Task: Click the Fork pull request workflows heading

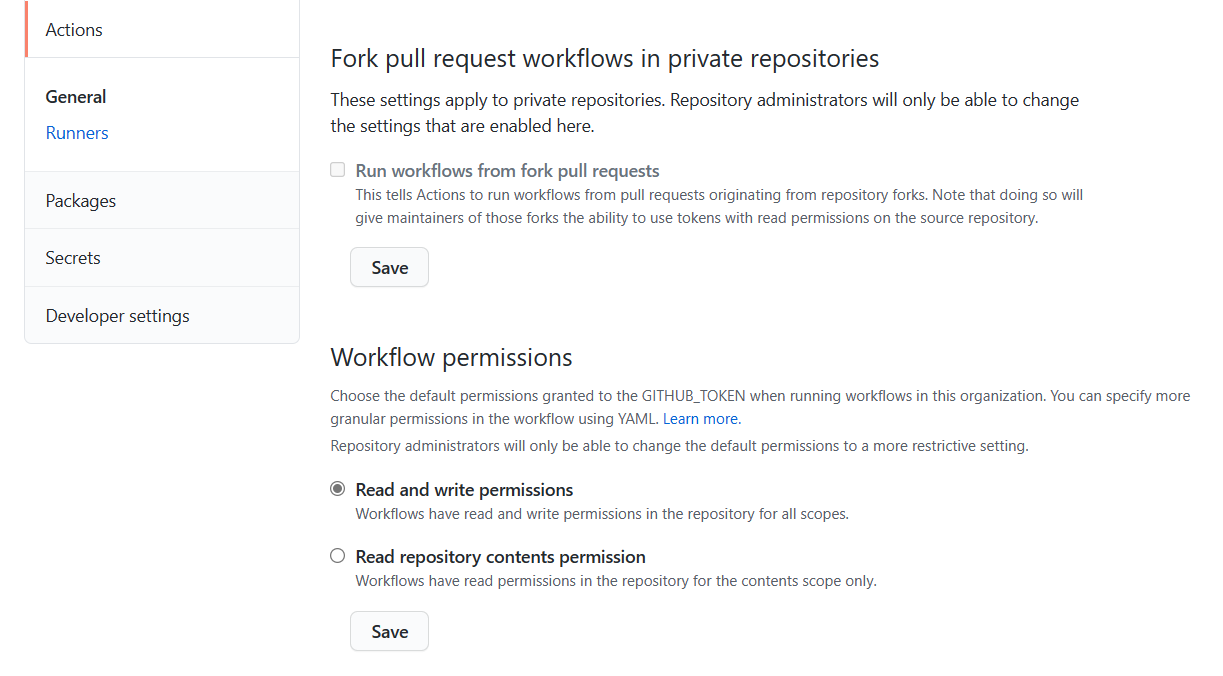Action: point(604,58)
